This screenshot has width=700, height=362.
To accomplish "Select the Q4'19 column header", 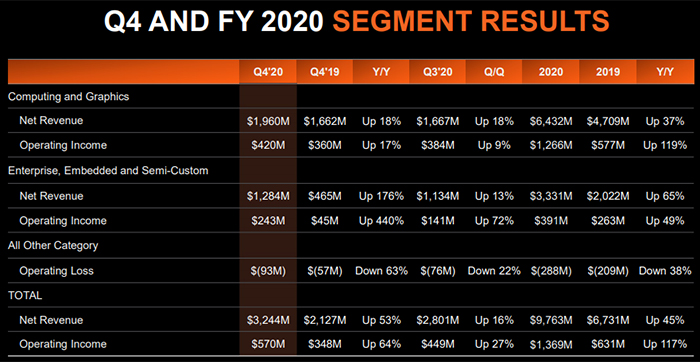I will (325, 72).
